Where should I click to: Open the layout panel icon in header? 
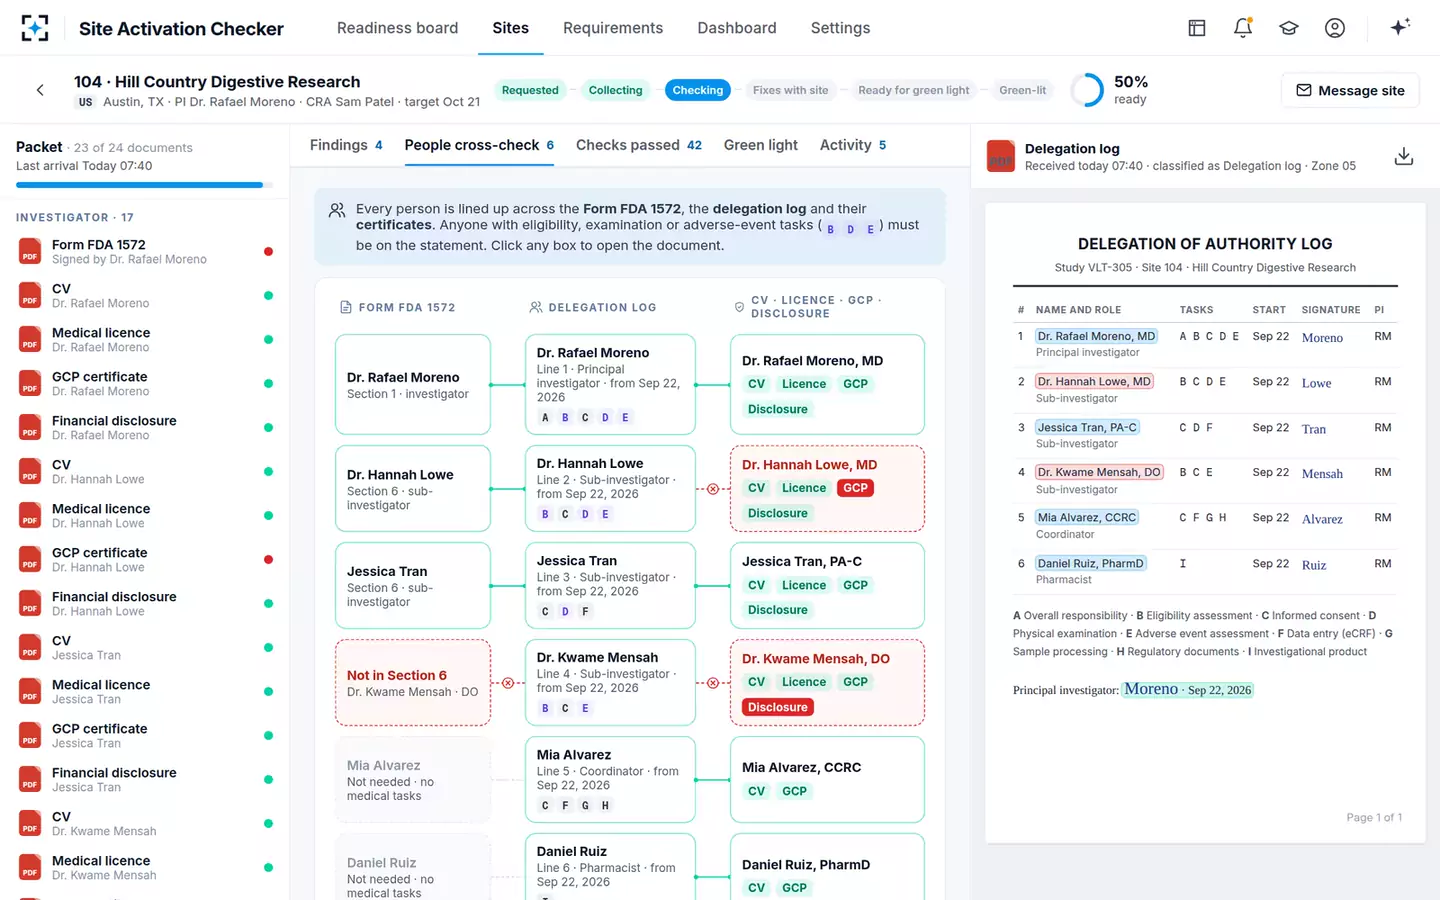[1197, 28]
